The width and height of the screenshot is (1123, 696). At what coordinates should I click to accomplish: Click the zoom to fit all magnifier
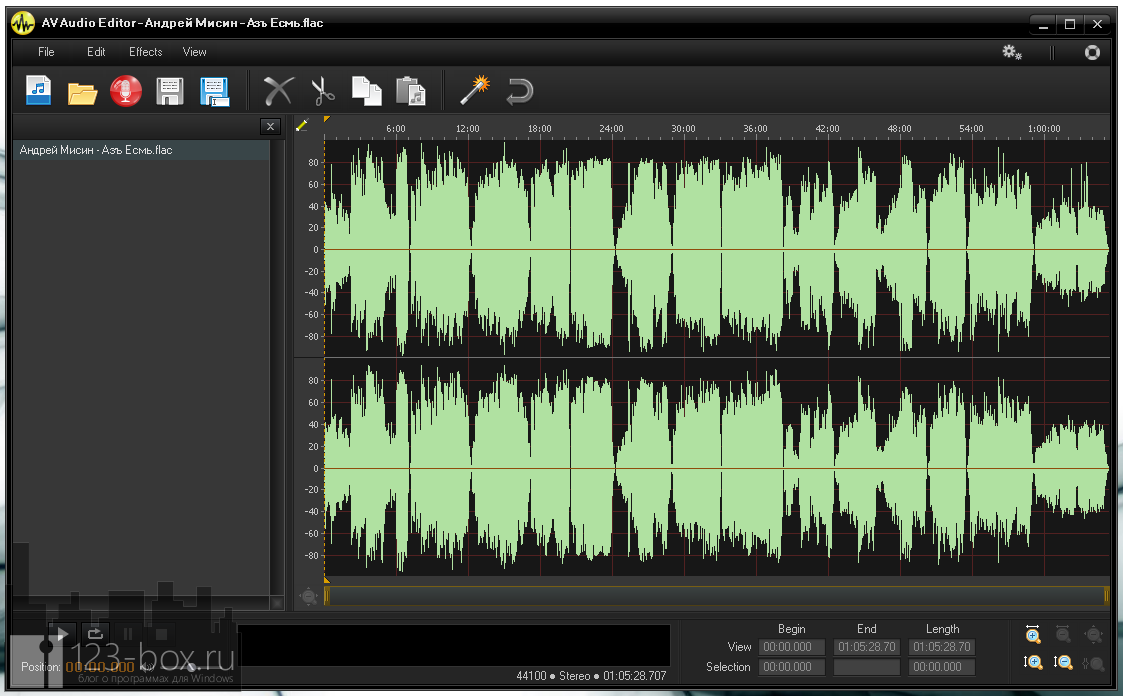coord(1094,634)
